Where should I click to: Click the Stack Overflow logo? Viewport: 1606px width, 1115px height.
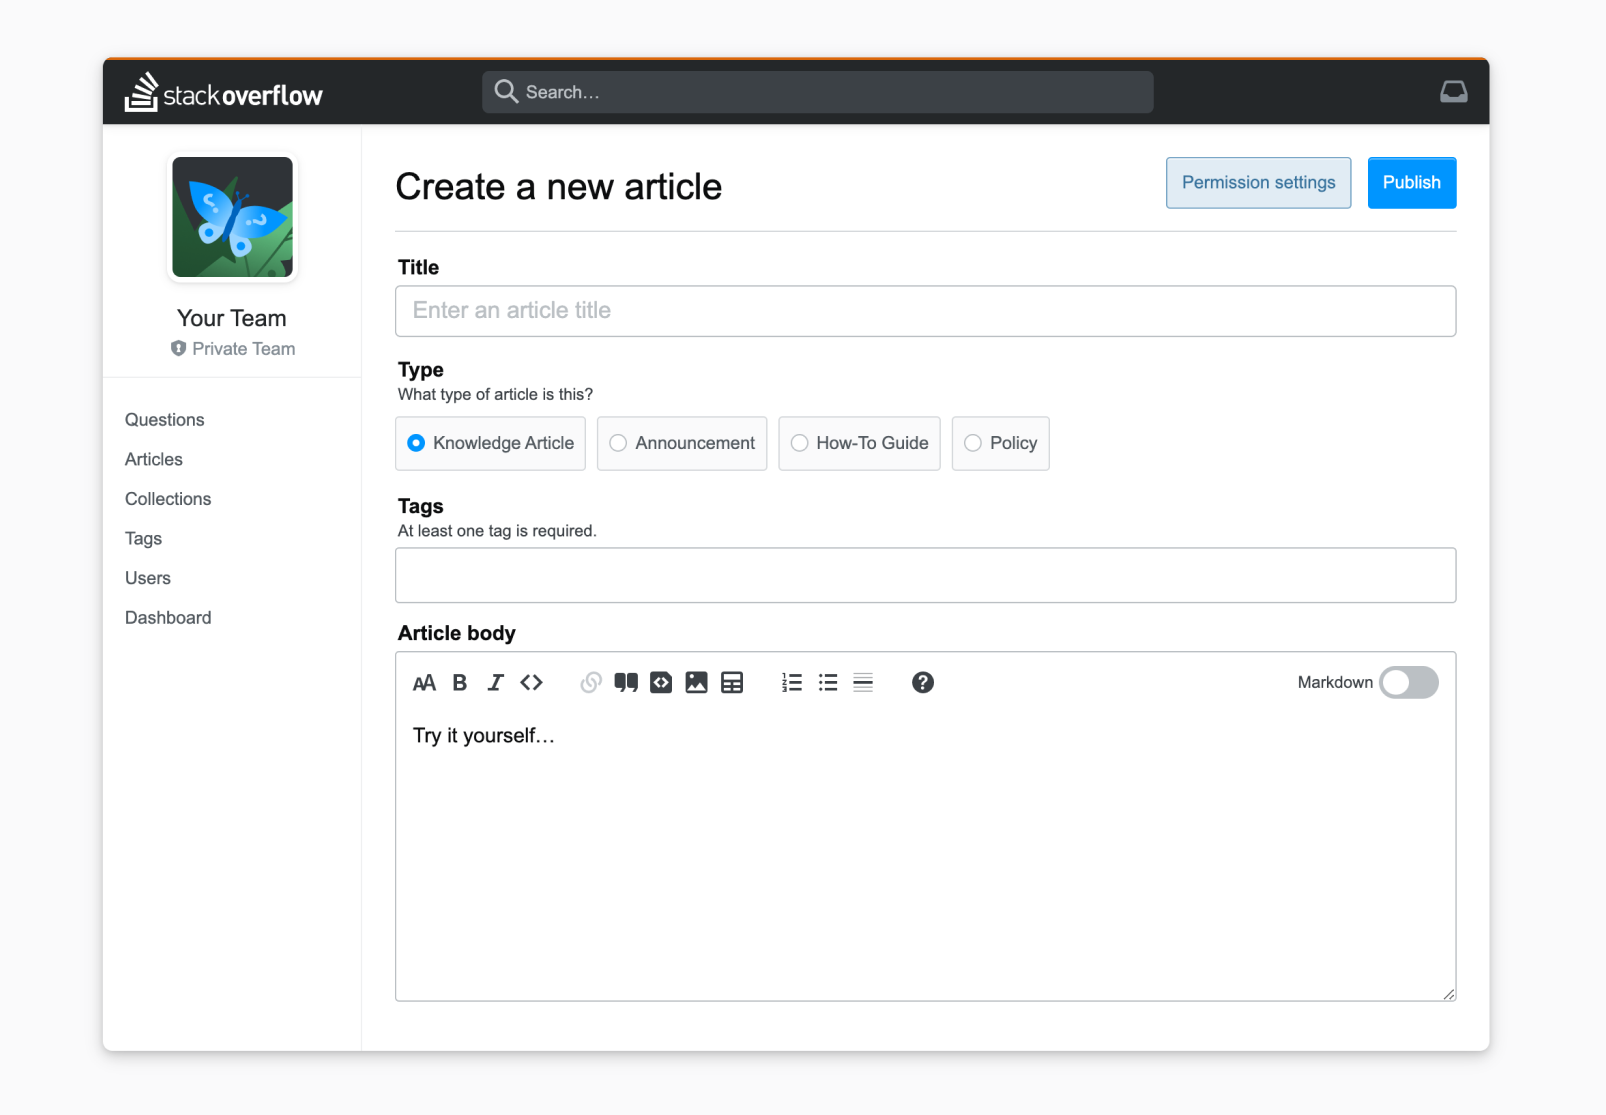point(224,92)
